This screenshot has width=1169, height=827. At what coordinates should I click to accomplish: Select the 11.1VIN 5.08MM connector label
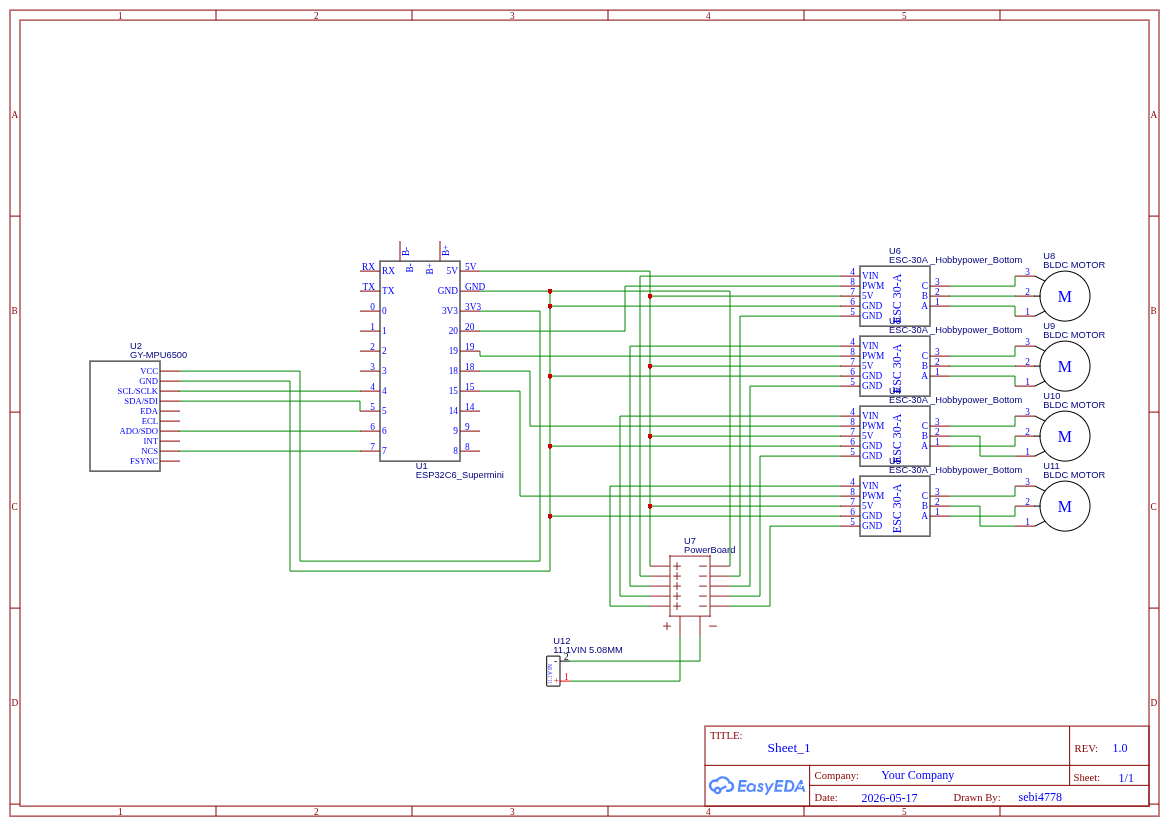[x=587, y=650]
